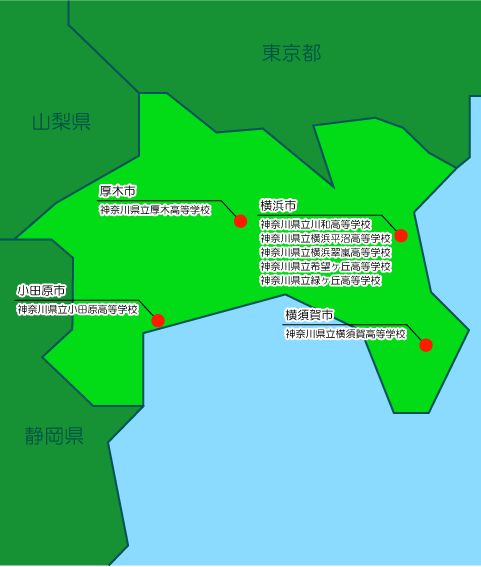Select the 小田原市 city label
481x567 pixels.
41,291
